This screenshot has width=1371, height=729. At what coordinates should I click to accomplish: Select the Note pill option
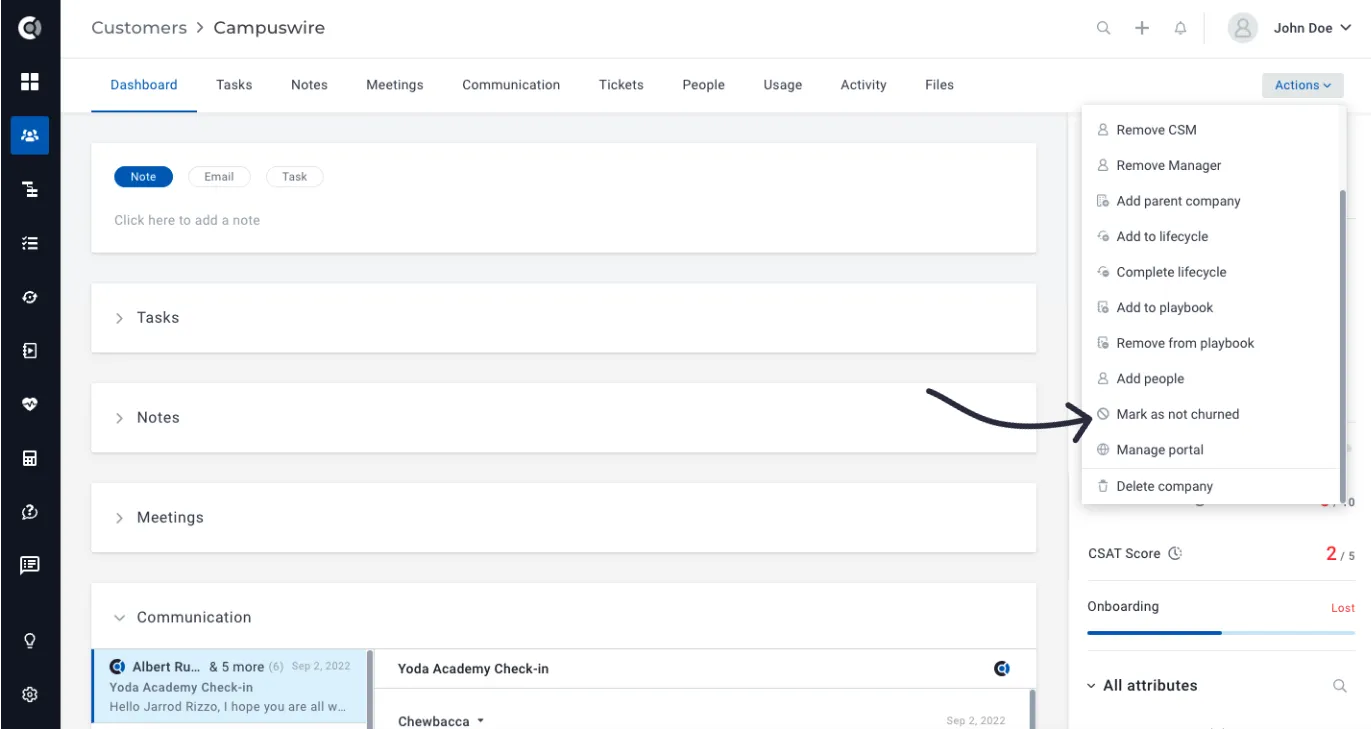coord(144,177)
